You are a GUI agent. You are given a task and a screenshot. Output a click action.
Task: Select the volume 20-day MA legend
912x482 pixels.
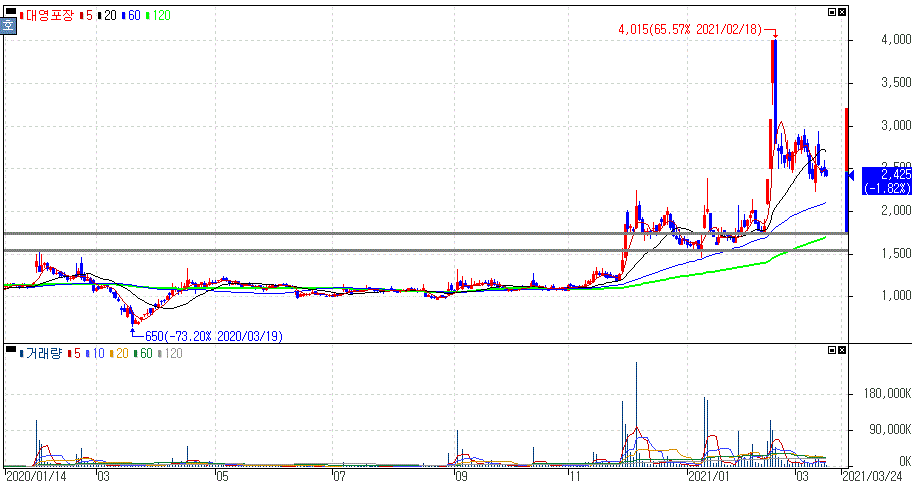click(x=119, y=354)
